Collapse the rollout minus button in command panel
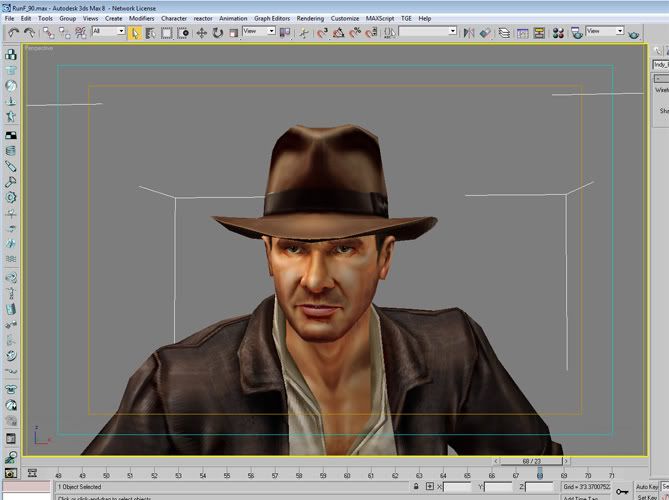669x500 pixels. click(660, 78)
